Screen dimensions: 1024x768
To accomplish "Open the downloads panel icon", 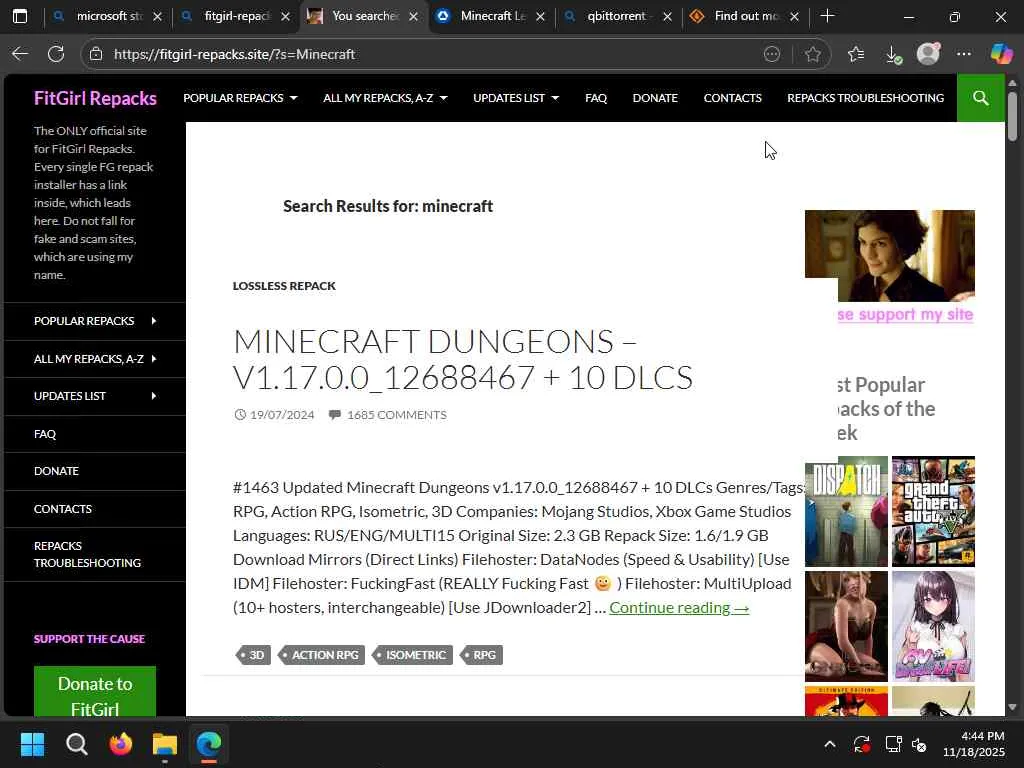I will click(x=893, y=54).
